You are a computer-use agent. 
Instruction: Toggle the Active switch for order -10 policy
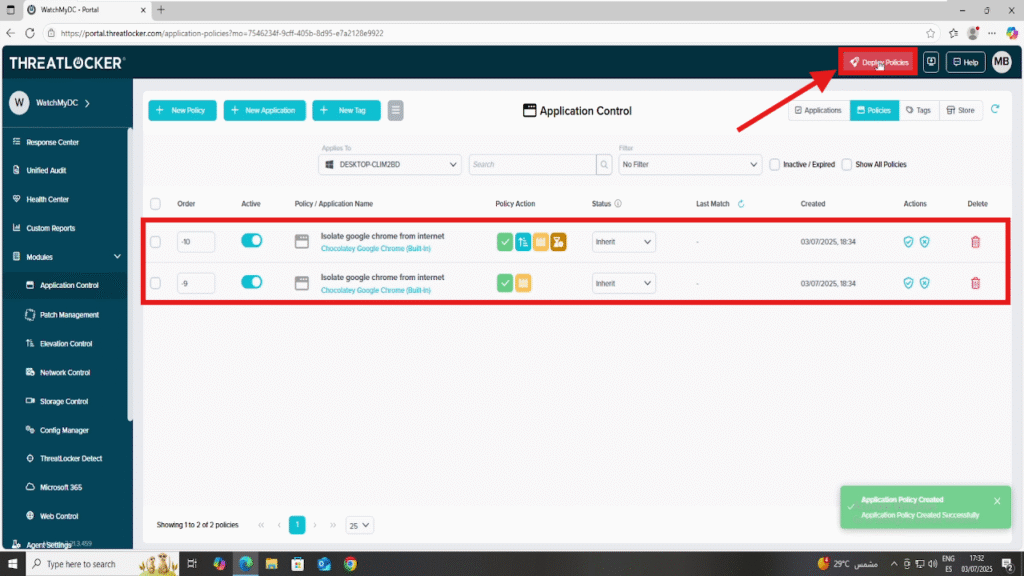click(x=251, y=240)
